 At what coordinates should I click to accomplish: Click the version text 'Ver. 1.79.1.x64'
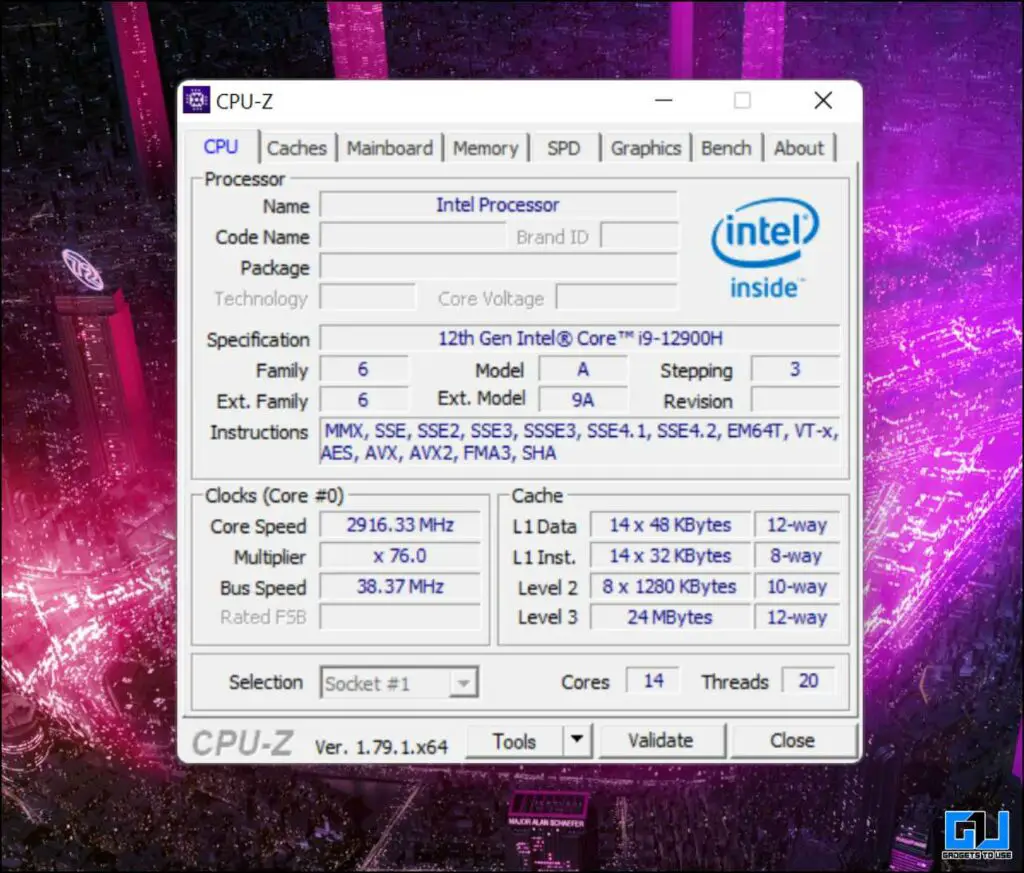(x=381, y=746)
